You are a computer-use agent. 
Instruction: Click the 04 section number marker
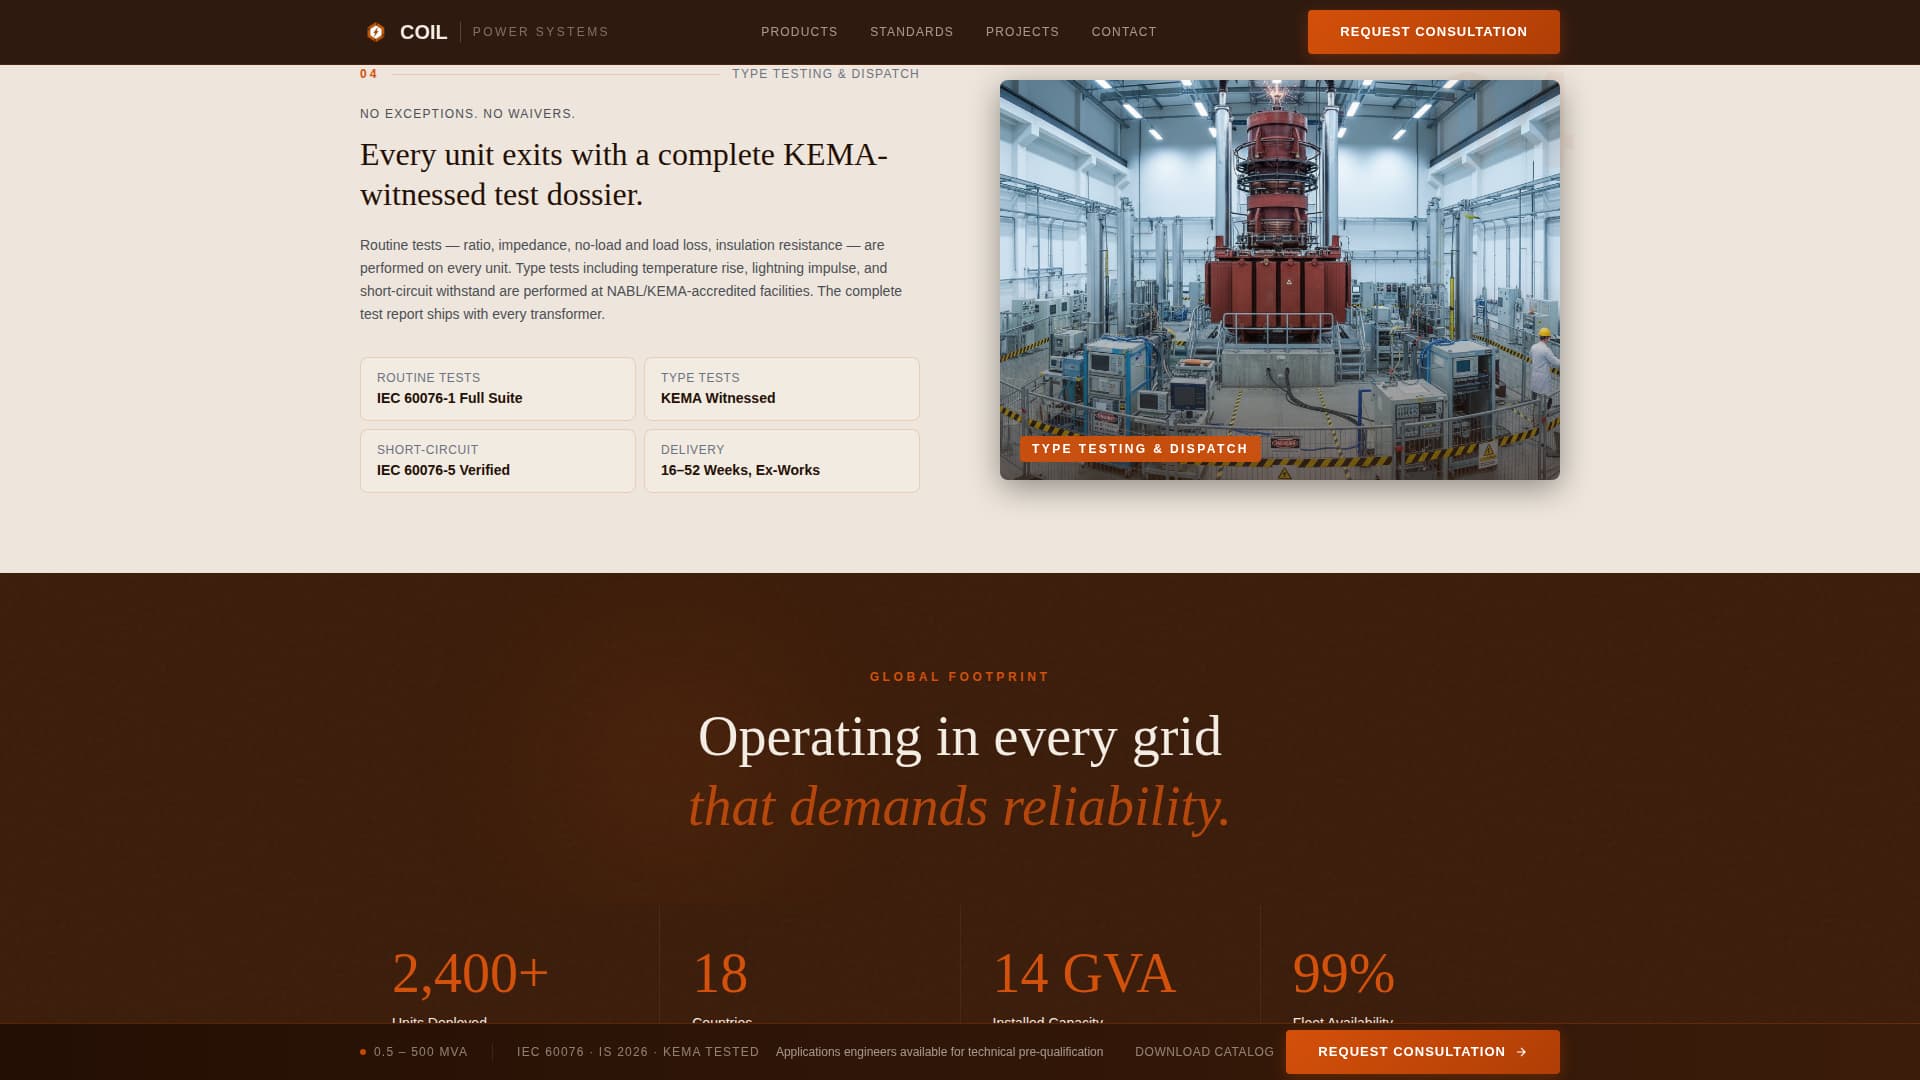[x=368, y=74]
